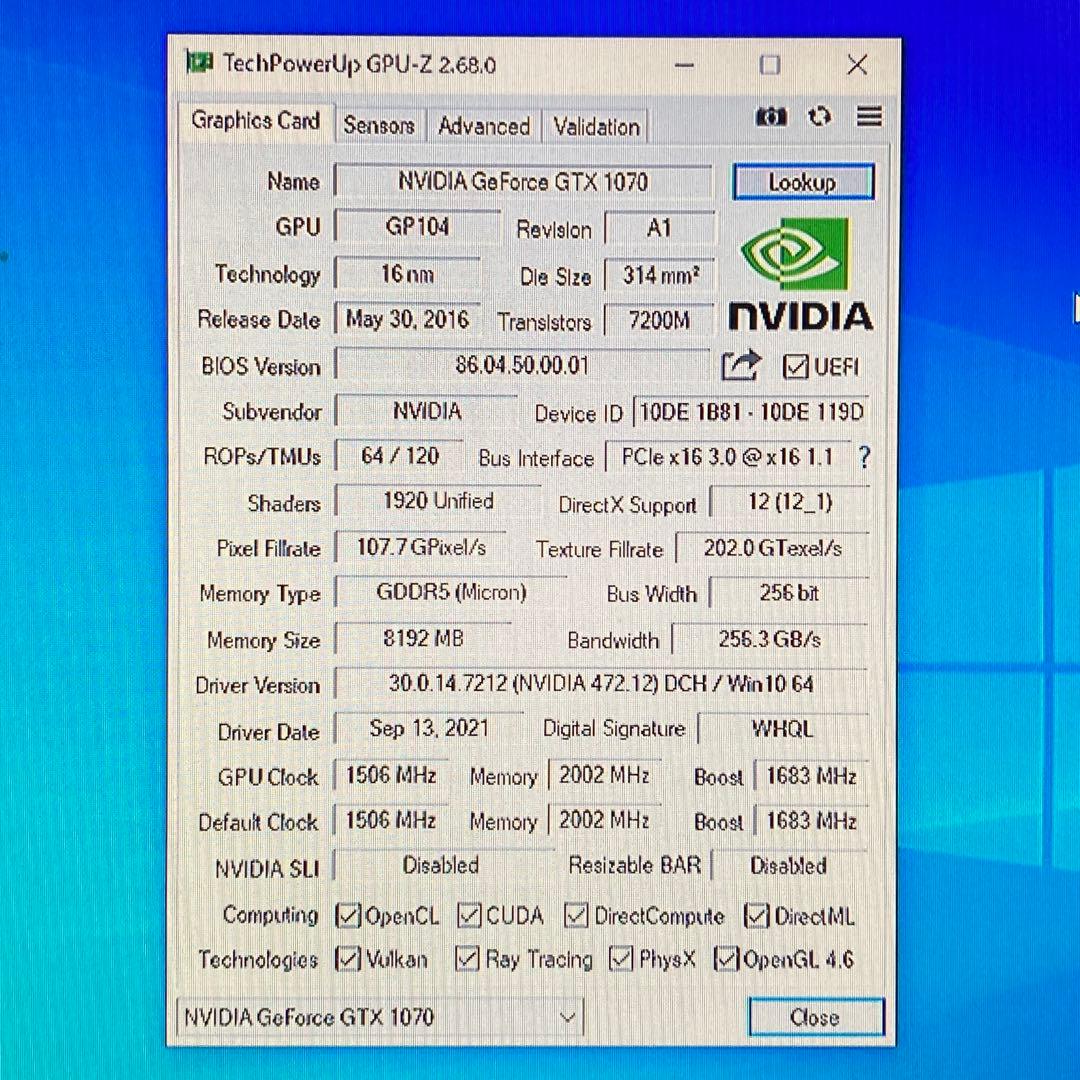Click the GPU field showing GP104
This screenshot has height=1080, width=1080.
[417, 227]
